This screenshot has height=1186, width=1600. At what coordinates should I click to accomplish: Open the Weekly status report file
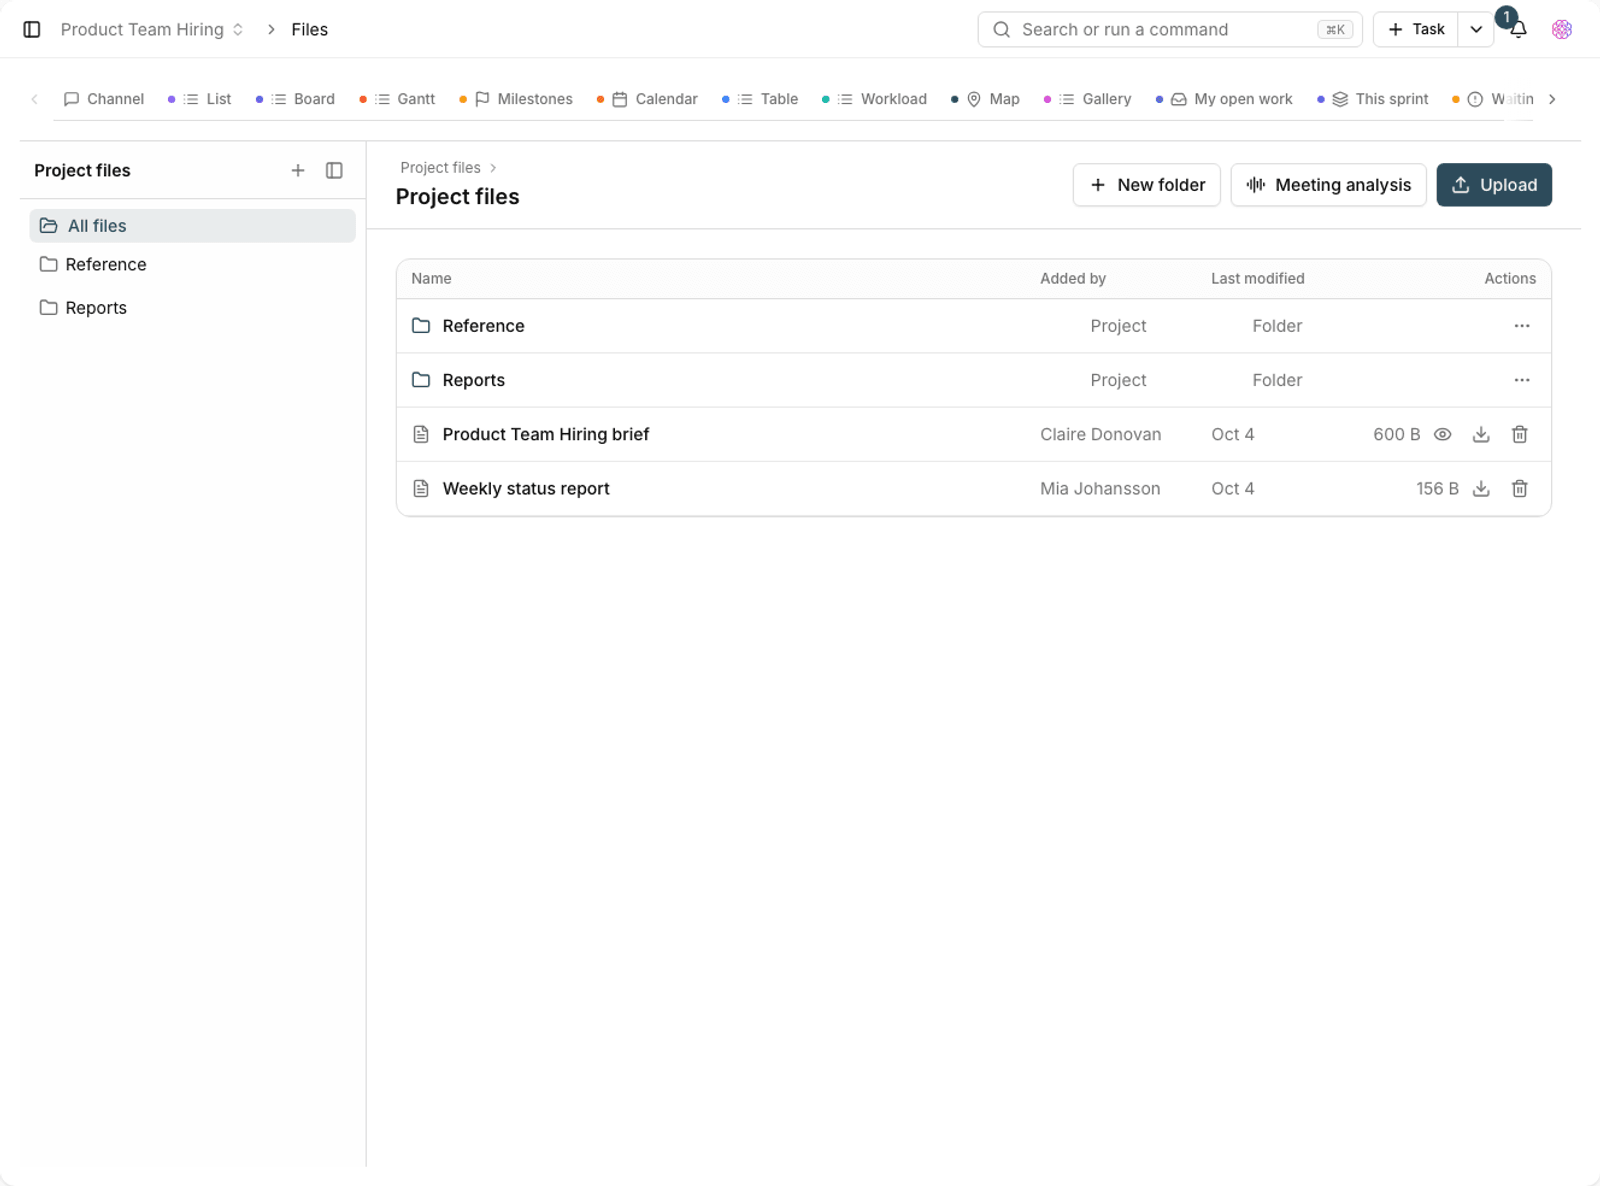[526, 489]
